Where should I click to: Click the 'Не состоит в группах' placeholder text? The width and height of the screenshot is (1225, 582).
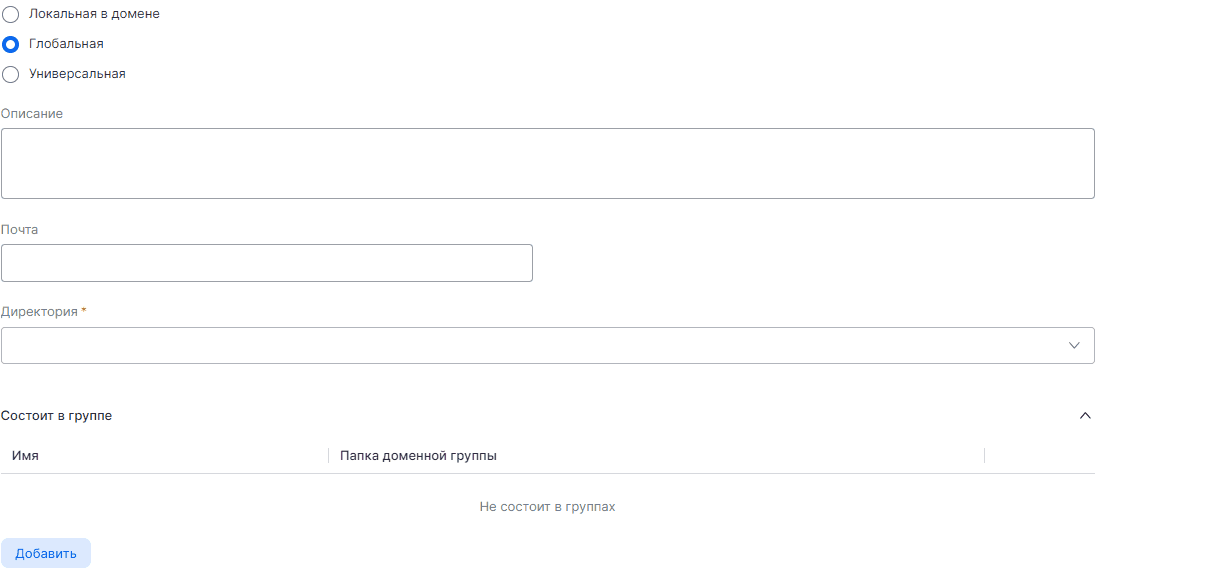point(547,507)
